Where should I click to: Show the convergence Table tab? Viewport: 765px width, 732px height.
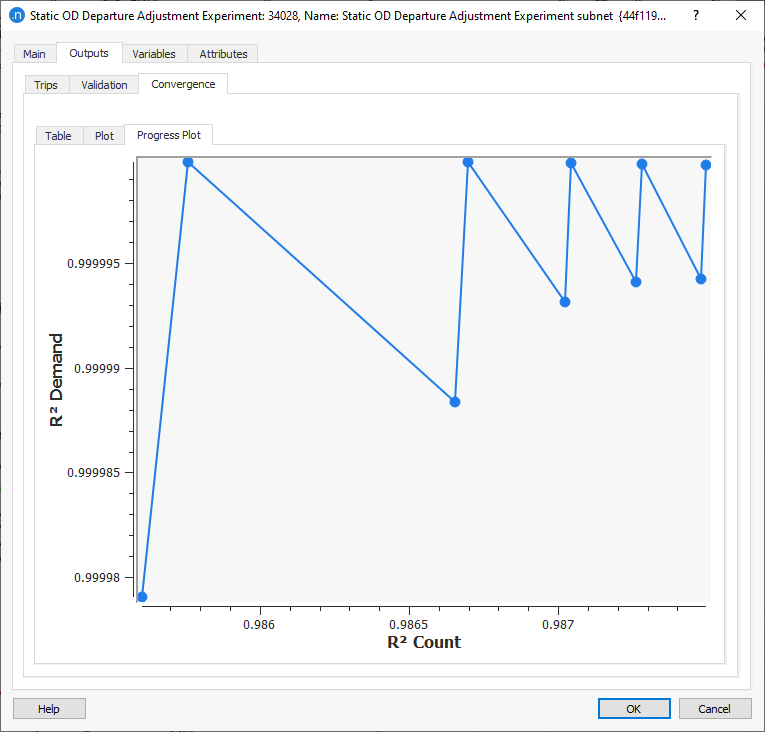(58, 136)
